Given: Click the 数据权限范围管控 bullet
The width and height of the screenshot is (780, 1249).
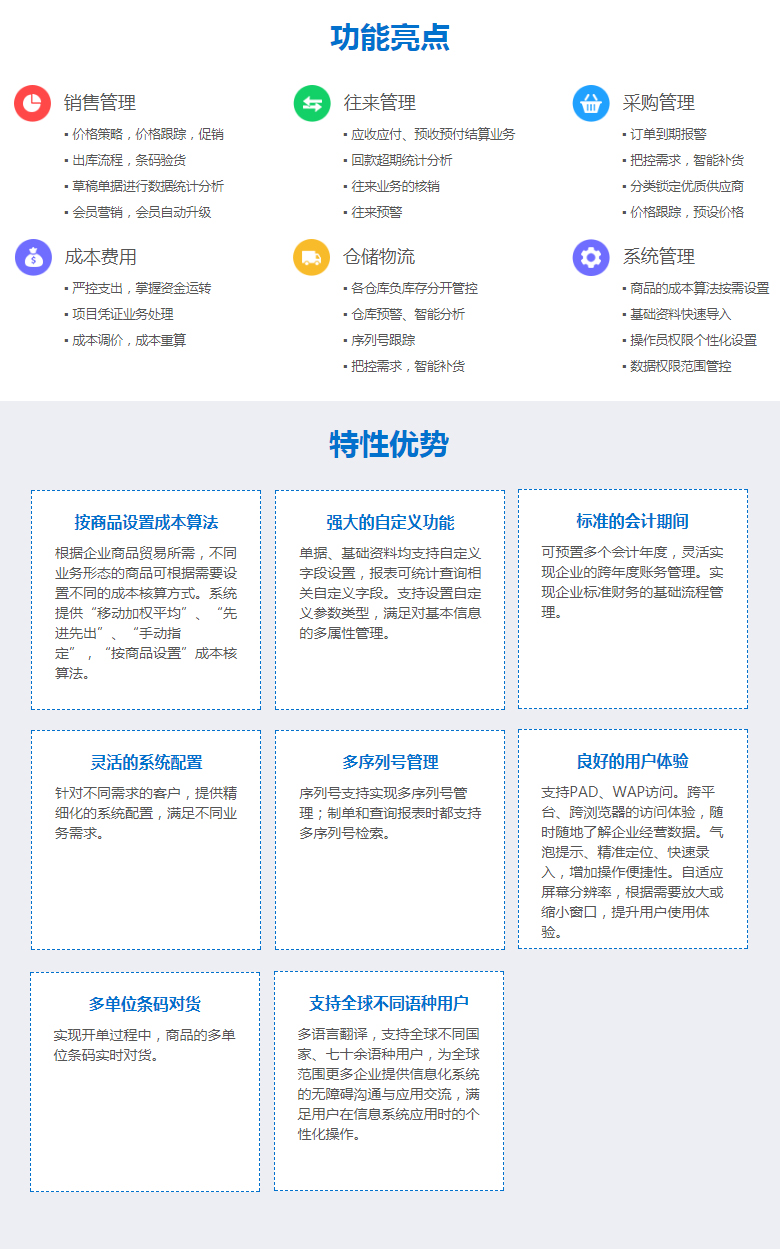Looking at the screenshot, I should tap(681, 366).
